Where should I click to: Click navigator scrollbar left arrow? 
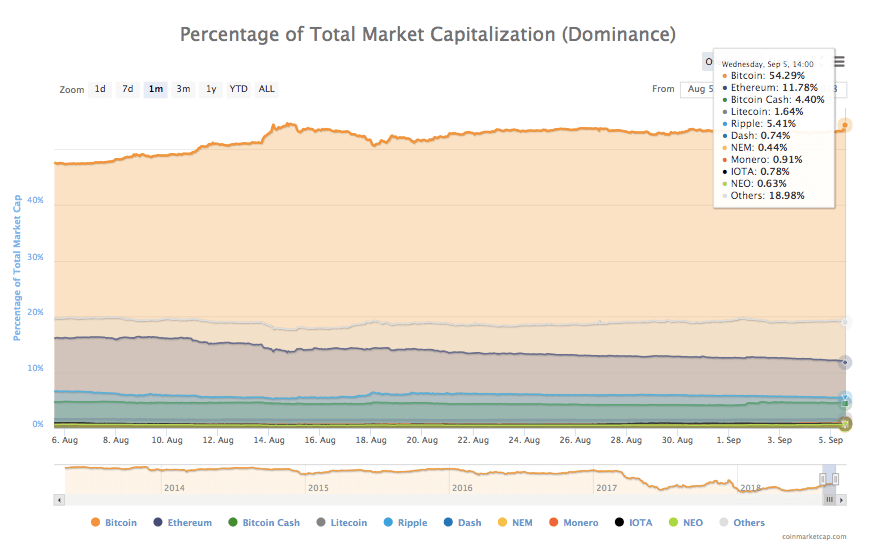[x=59, y=500]
